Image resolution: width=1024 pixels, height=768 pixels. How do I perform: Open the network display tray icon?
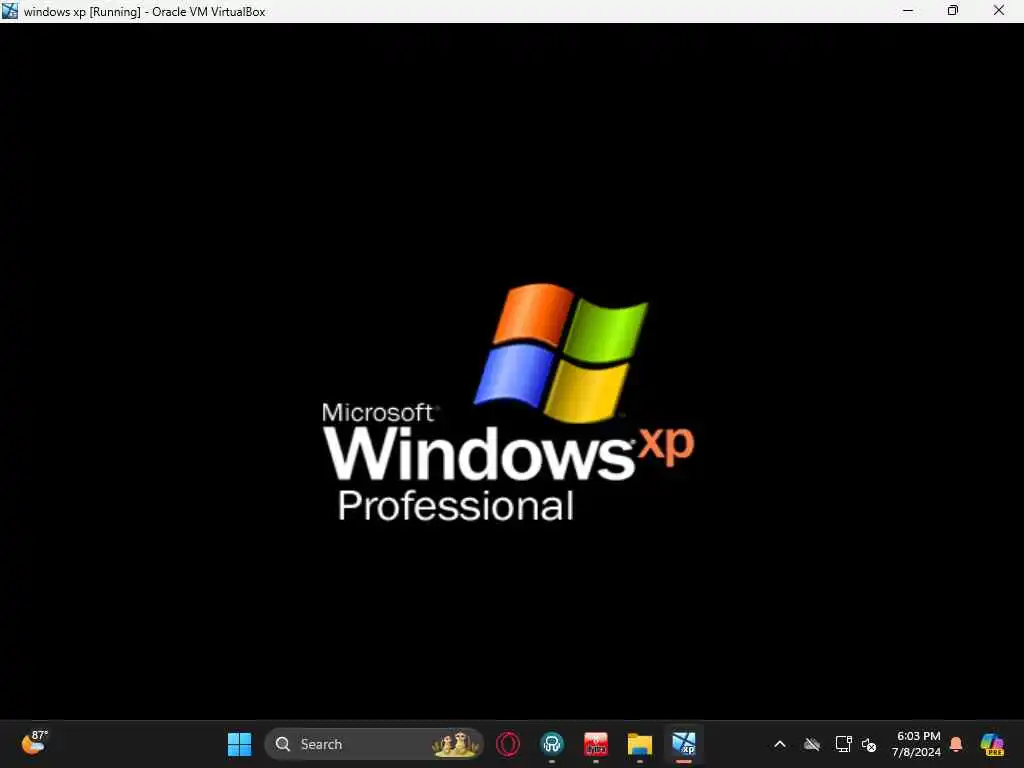(843, 744)
